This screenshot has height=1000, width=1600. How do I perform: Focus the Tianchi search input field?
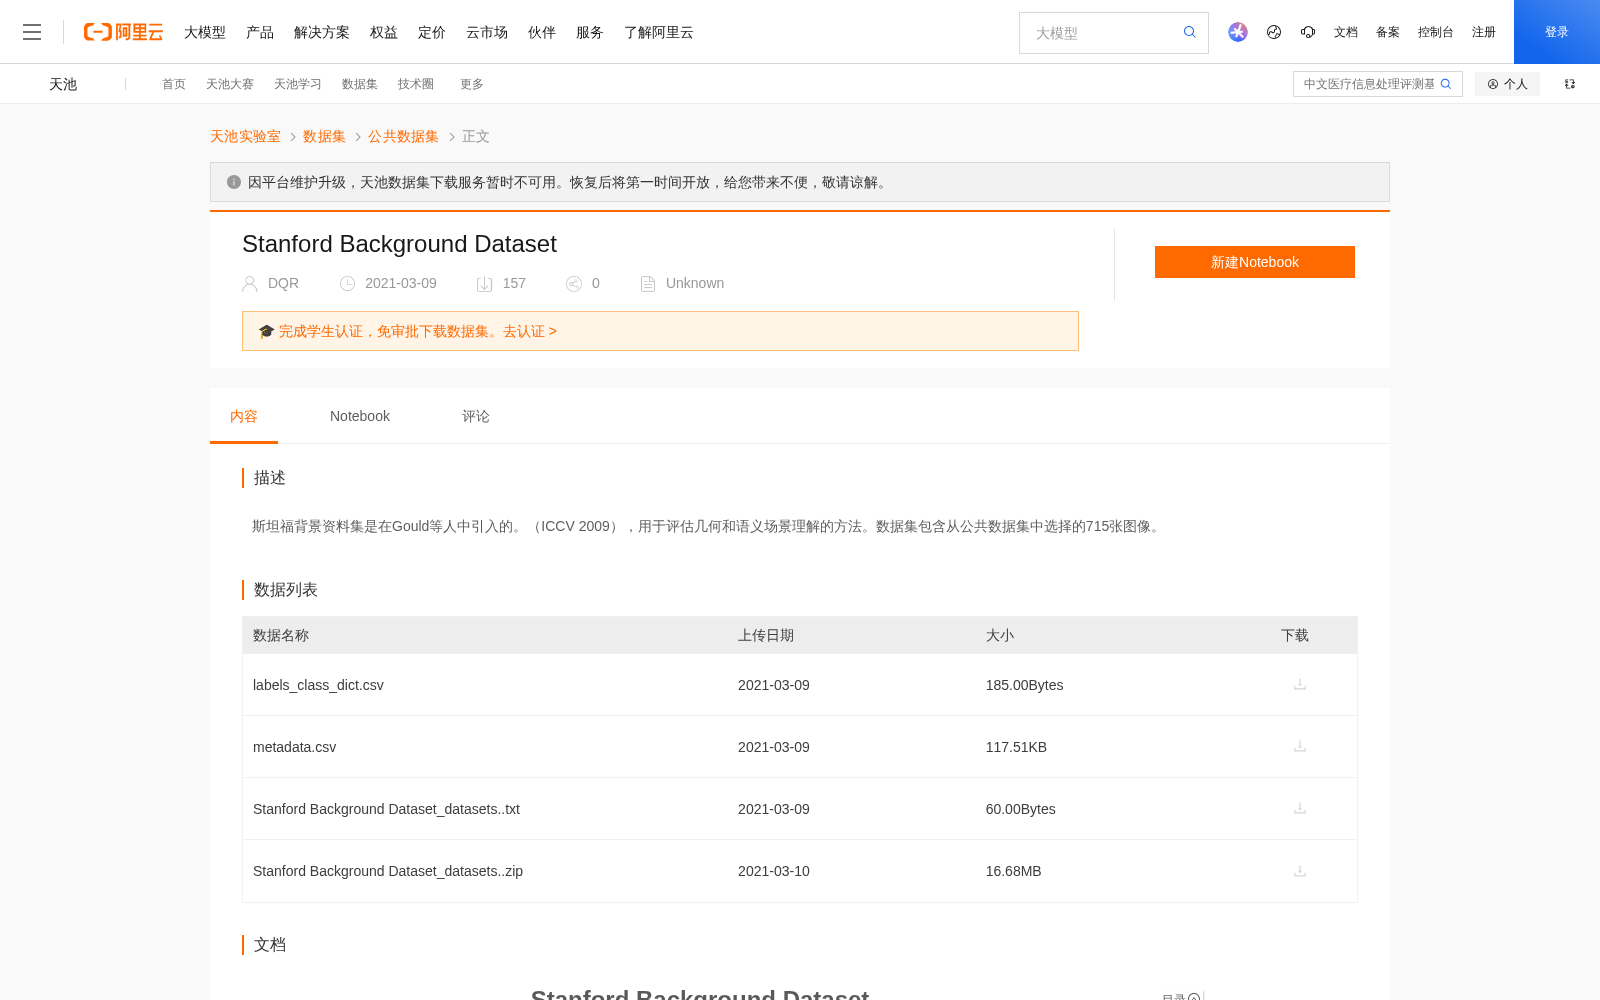point(1368,84)
